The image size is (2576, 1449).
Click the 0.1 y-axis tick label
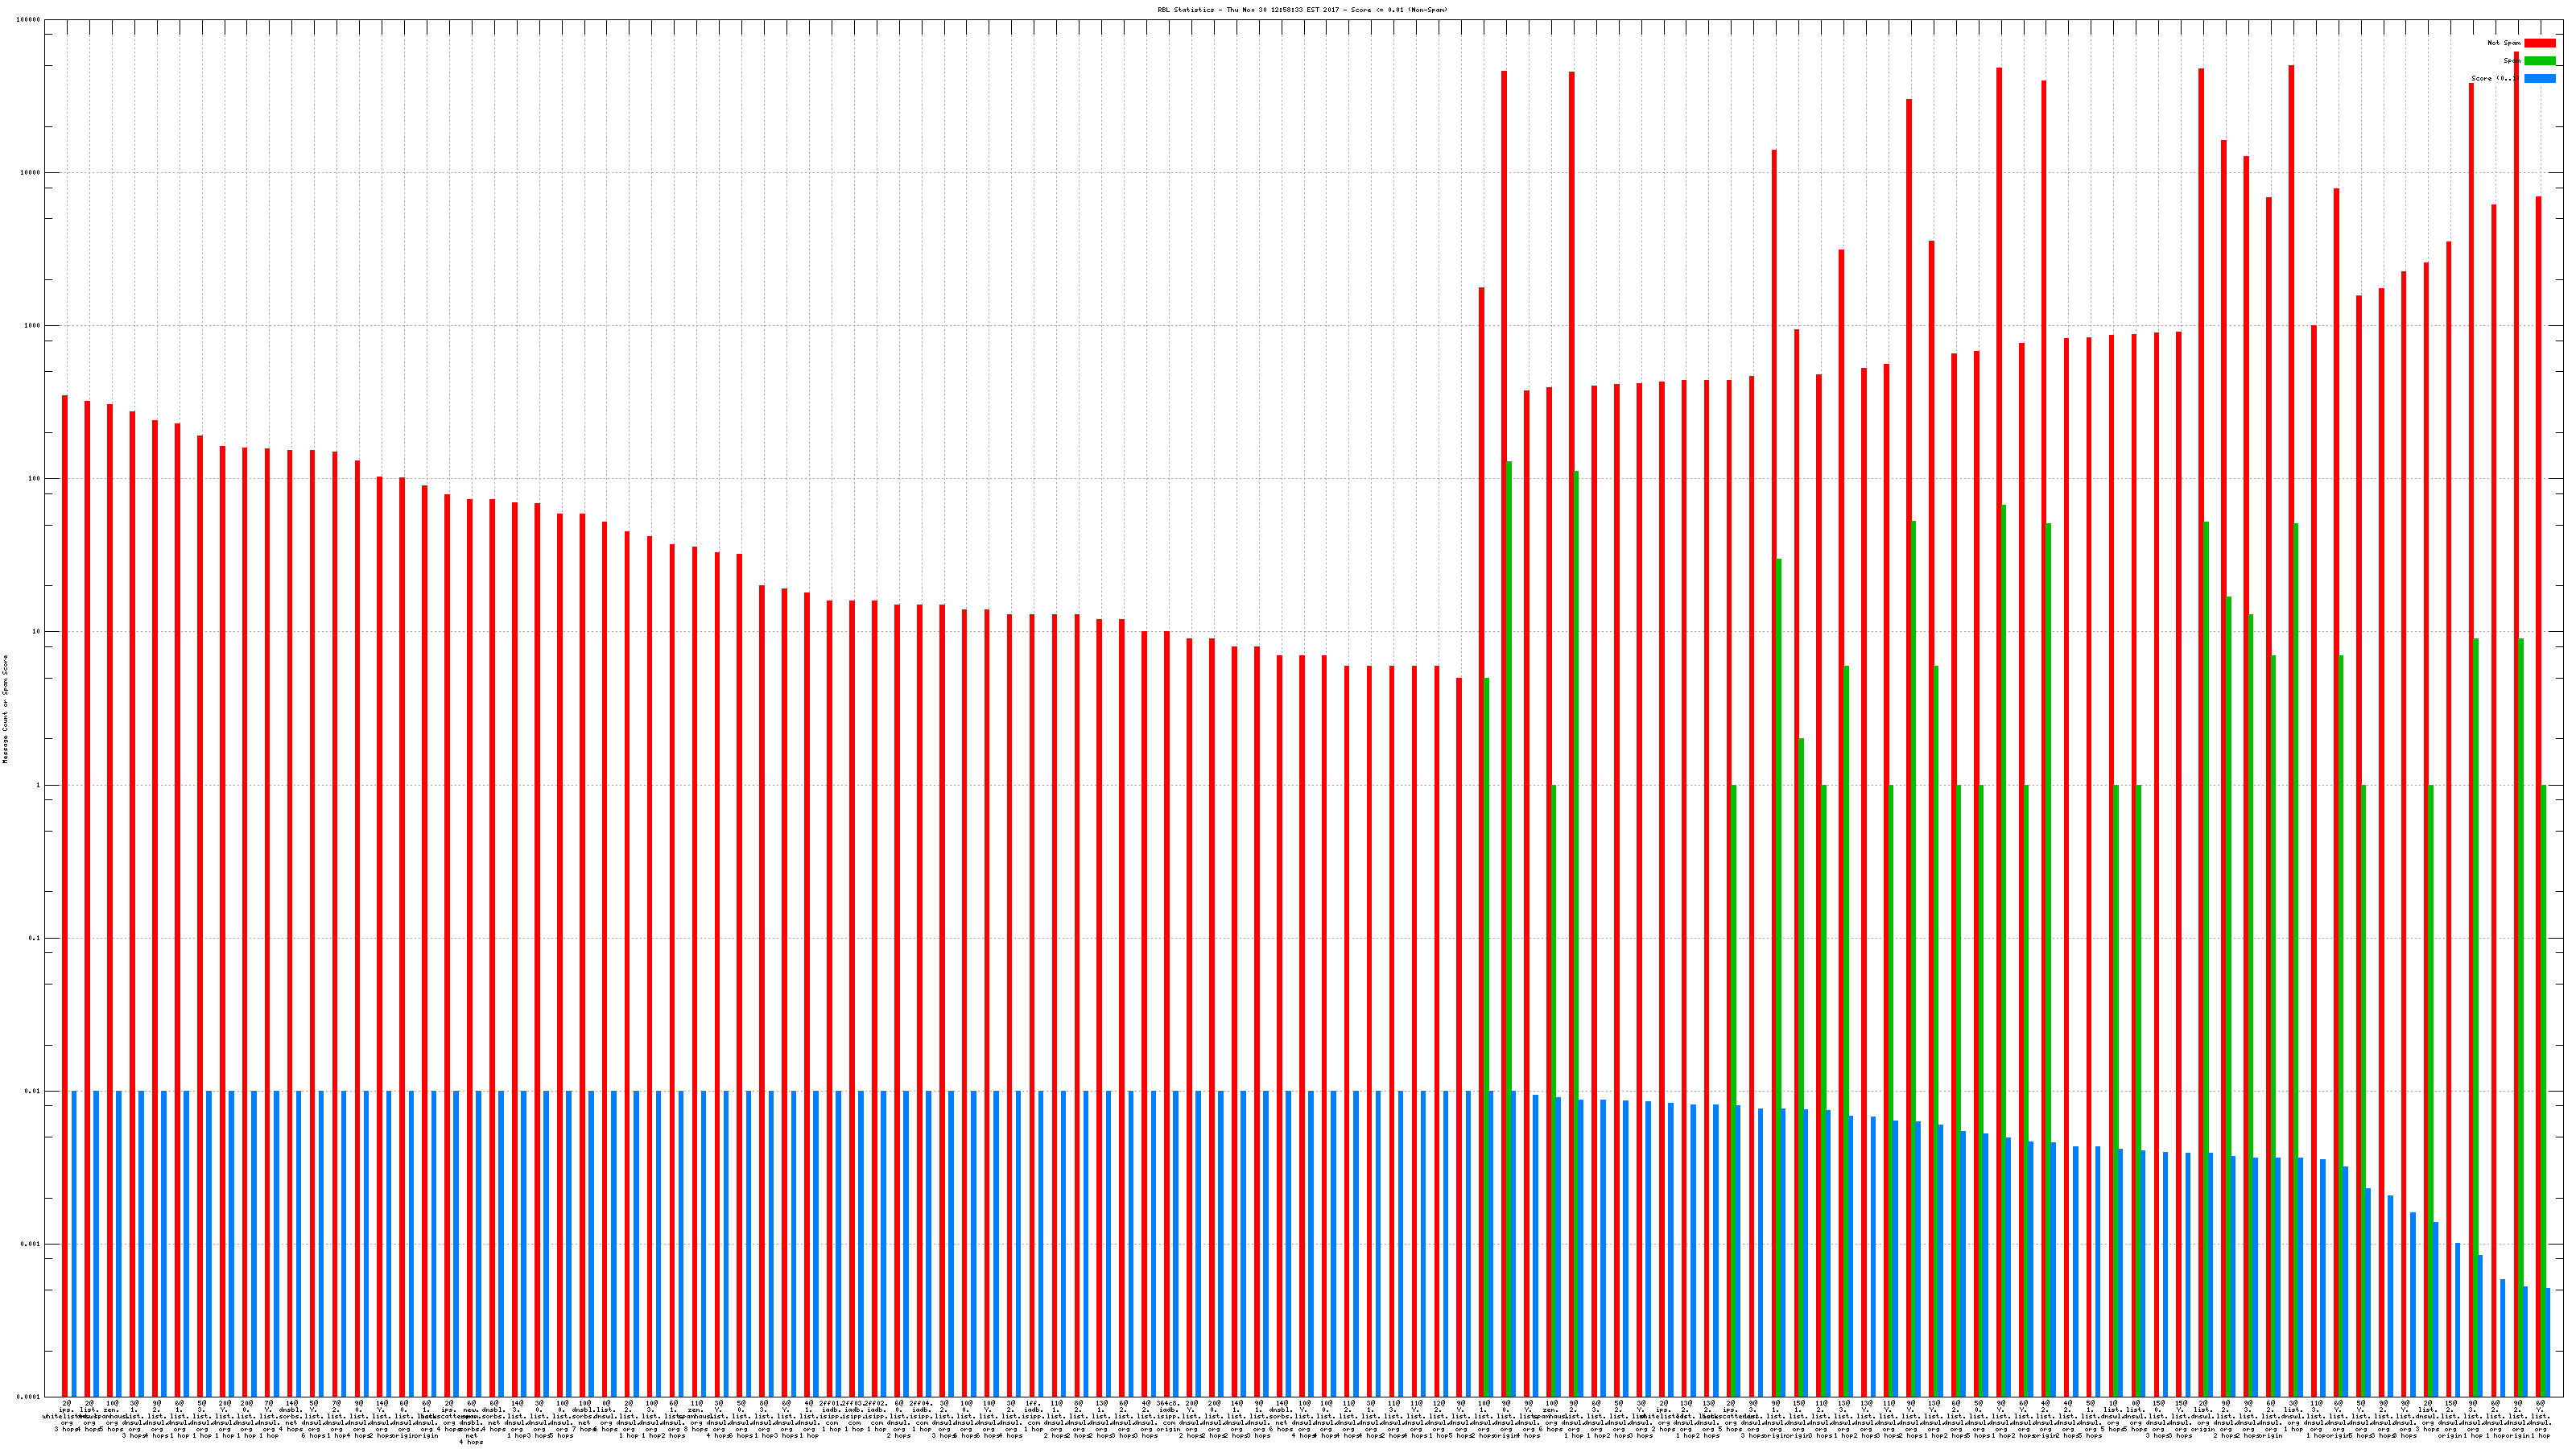(x=35, y=939)
